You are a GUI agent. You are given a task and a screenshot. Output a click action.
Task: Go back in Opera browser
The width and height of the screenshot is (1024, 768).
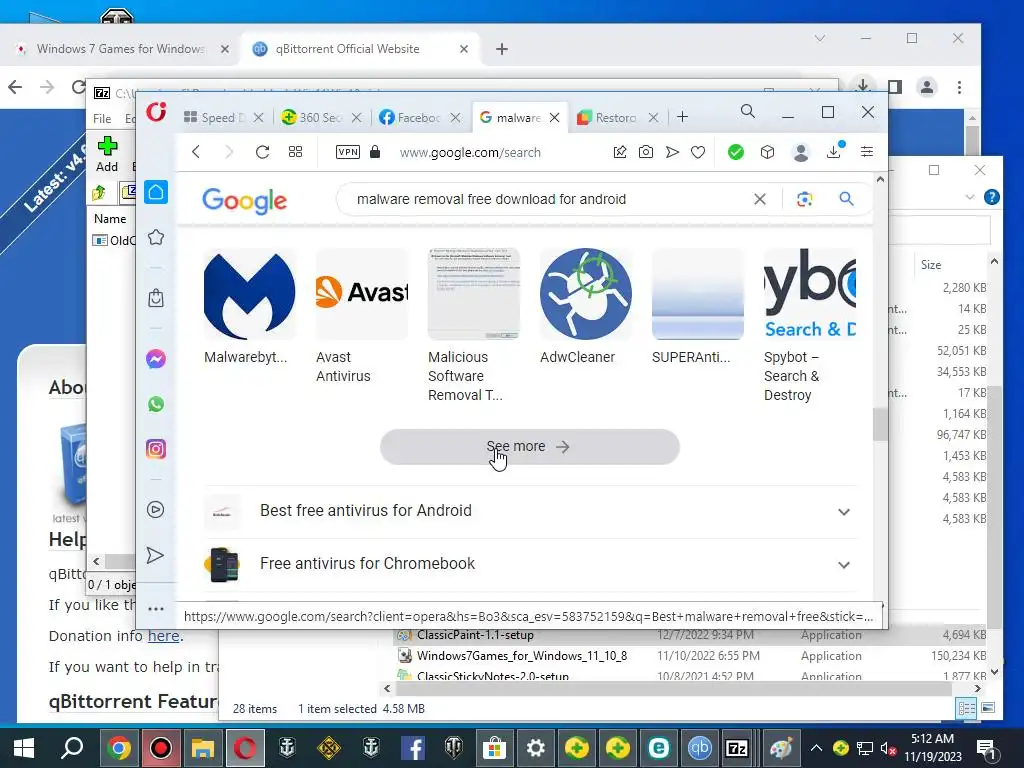click(196, 152)
